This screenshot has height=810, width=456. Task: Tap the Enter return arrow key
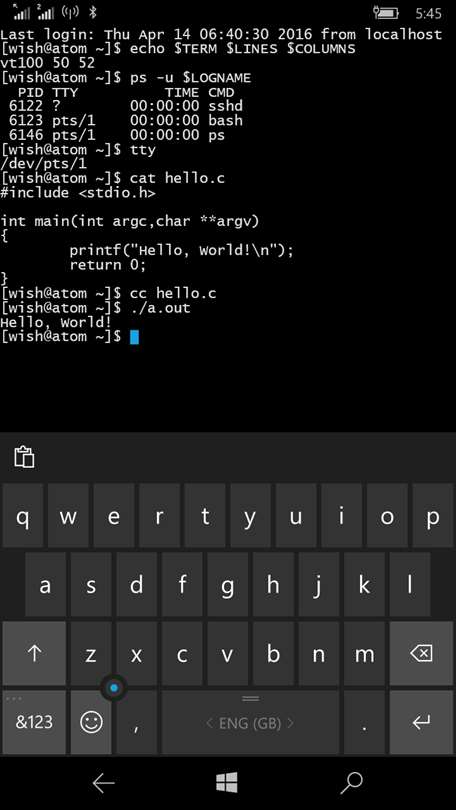421,722
